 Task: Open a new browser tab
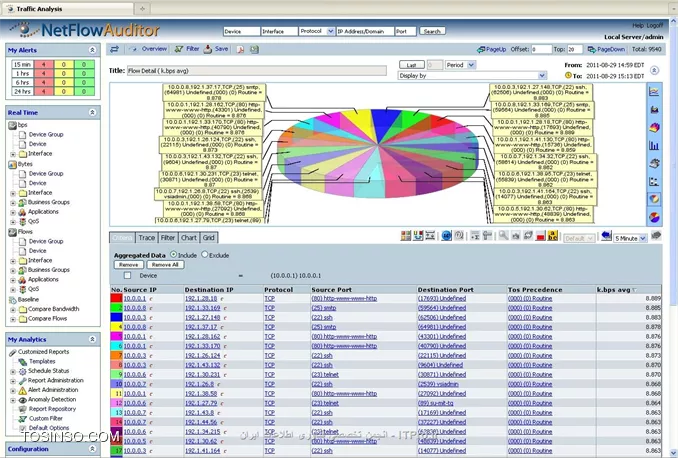142,8
